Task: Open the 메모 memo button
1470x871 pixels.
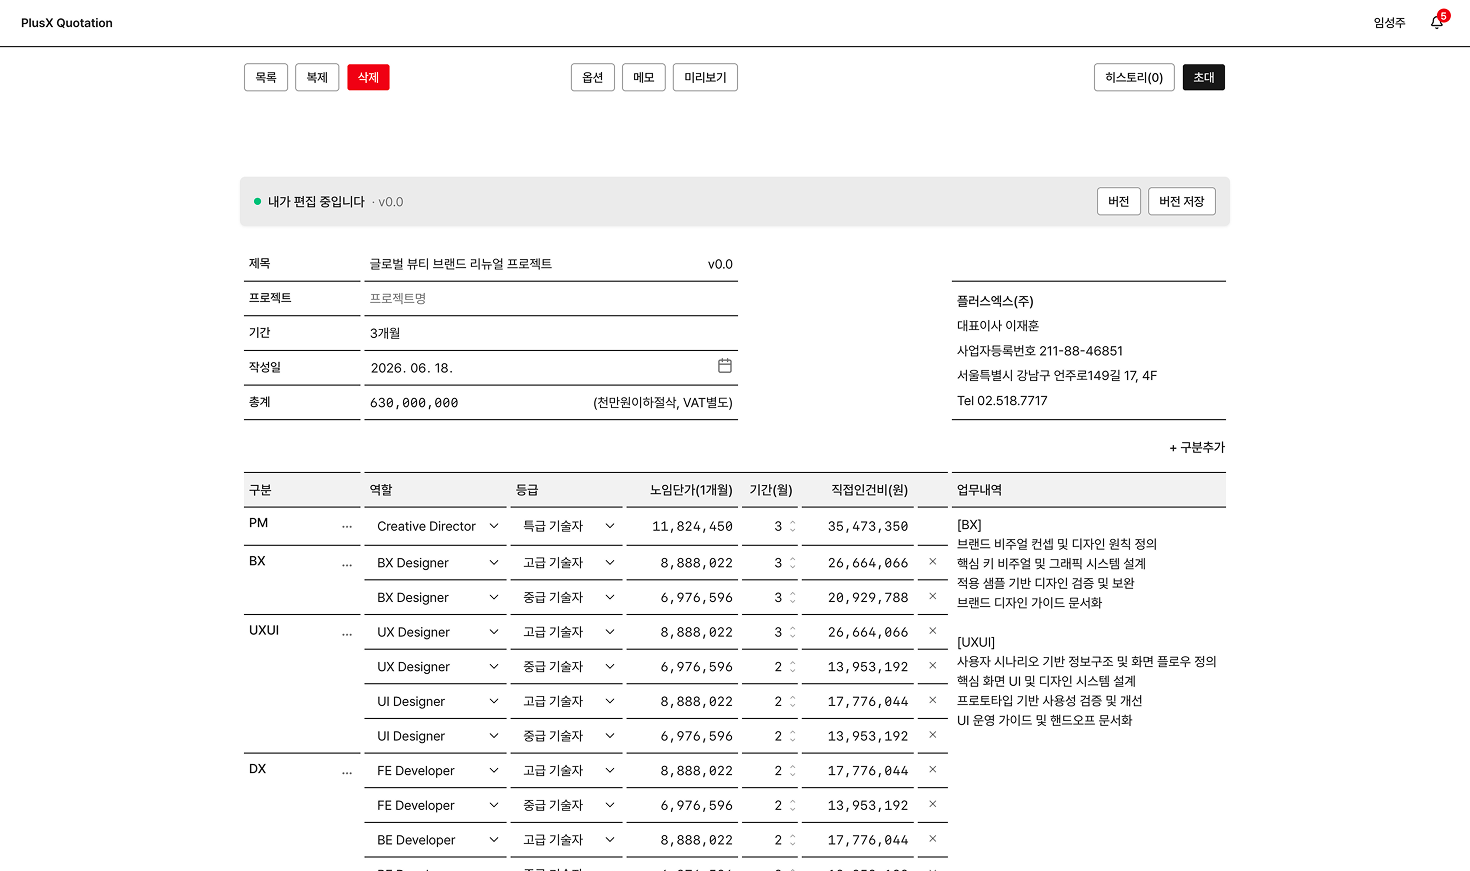Action: click(x=644, y=77)
